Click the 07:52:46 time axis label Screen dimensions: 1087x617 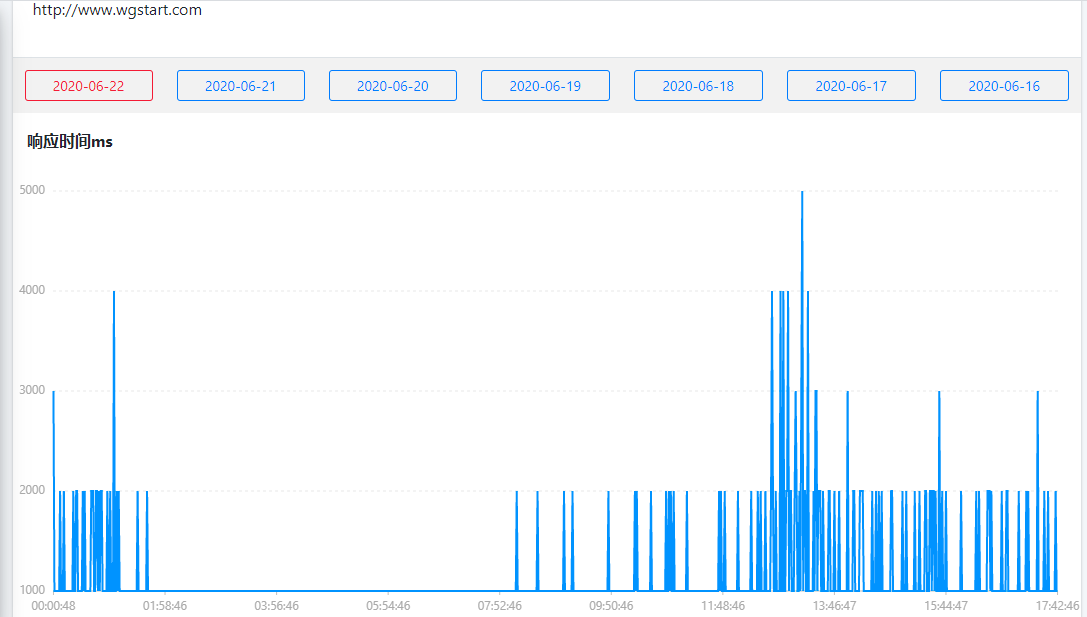tap(500, 605)
